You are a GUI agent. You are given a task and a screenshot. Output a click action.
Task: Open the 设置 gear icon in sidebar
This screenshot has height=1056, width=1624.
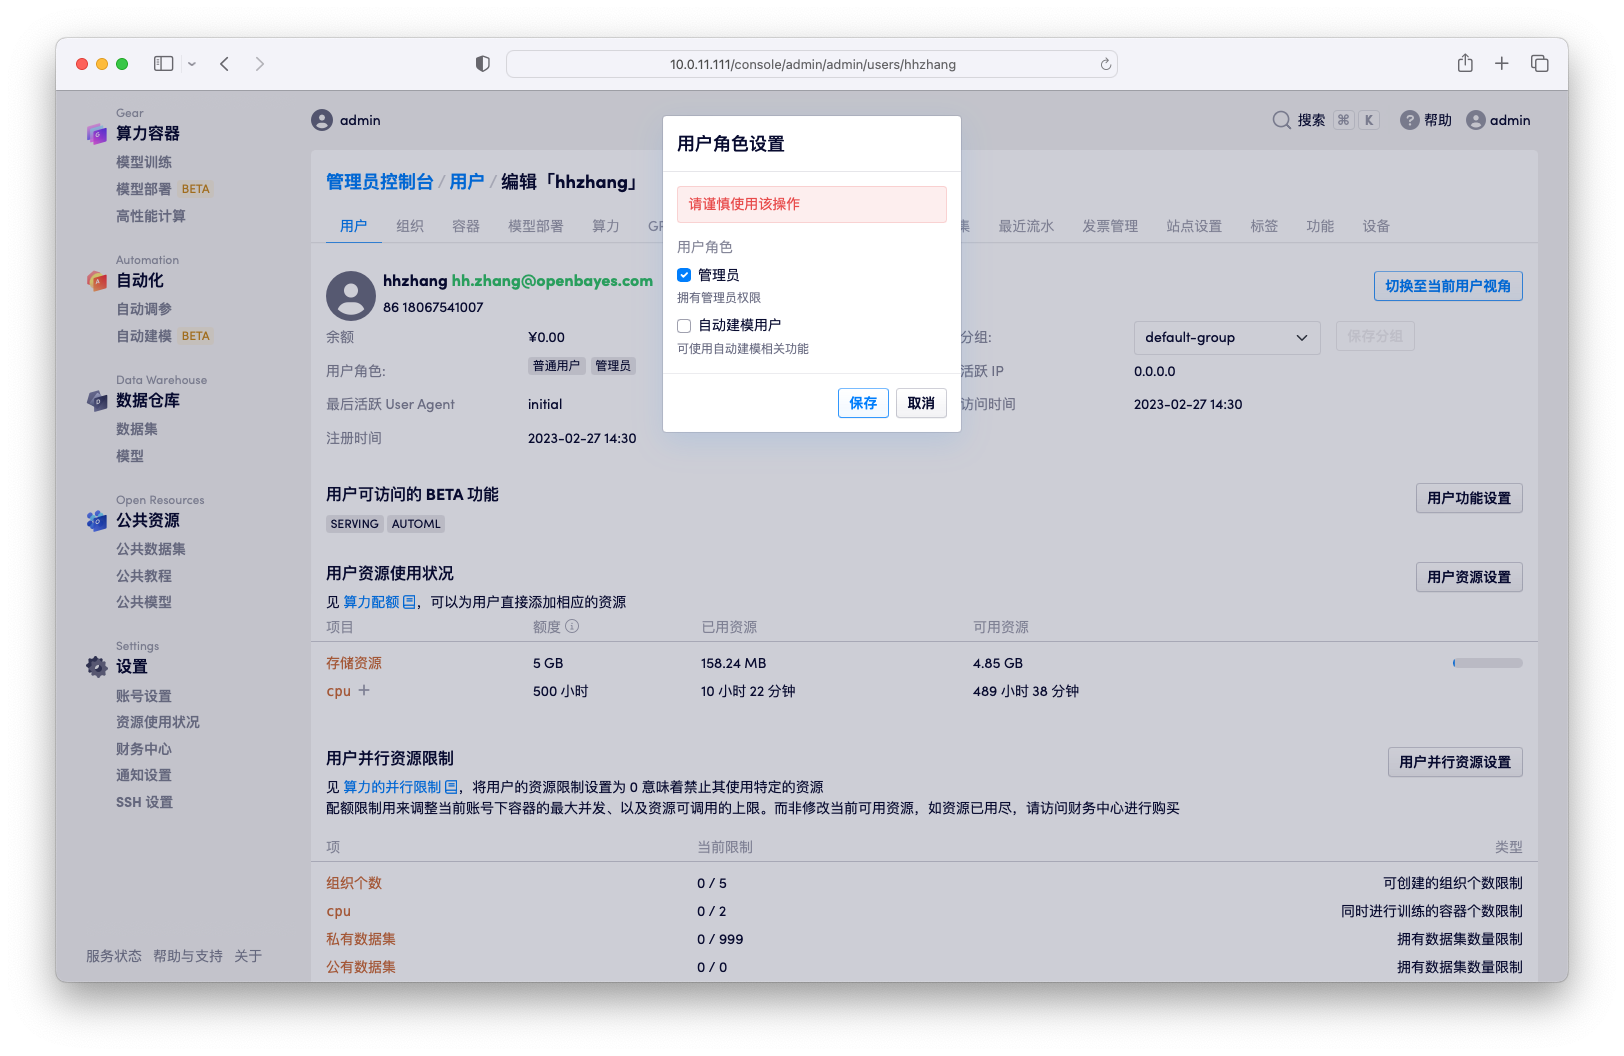tap(96, 666)
